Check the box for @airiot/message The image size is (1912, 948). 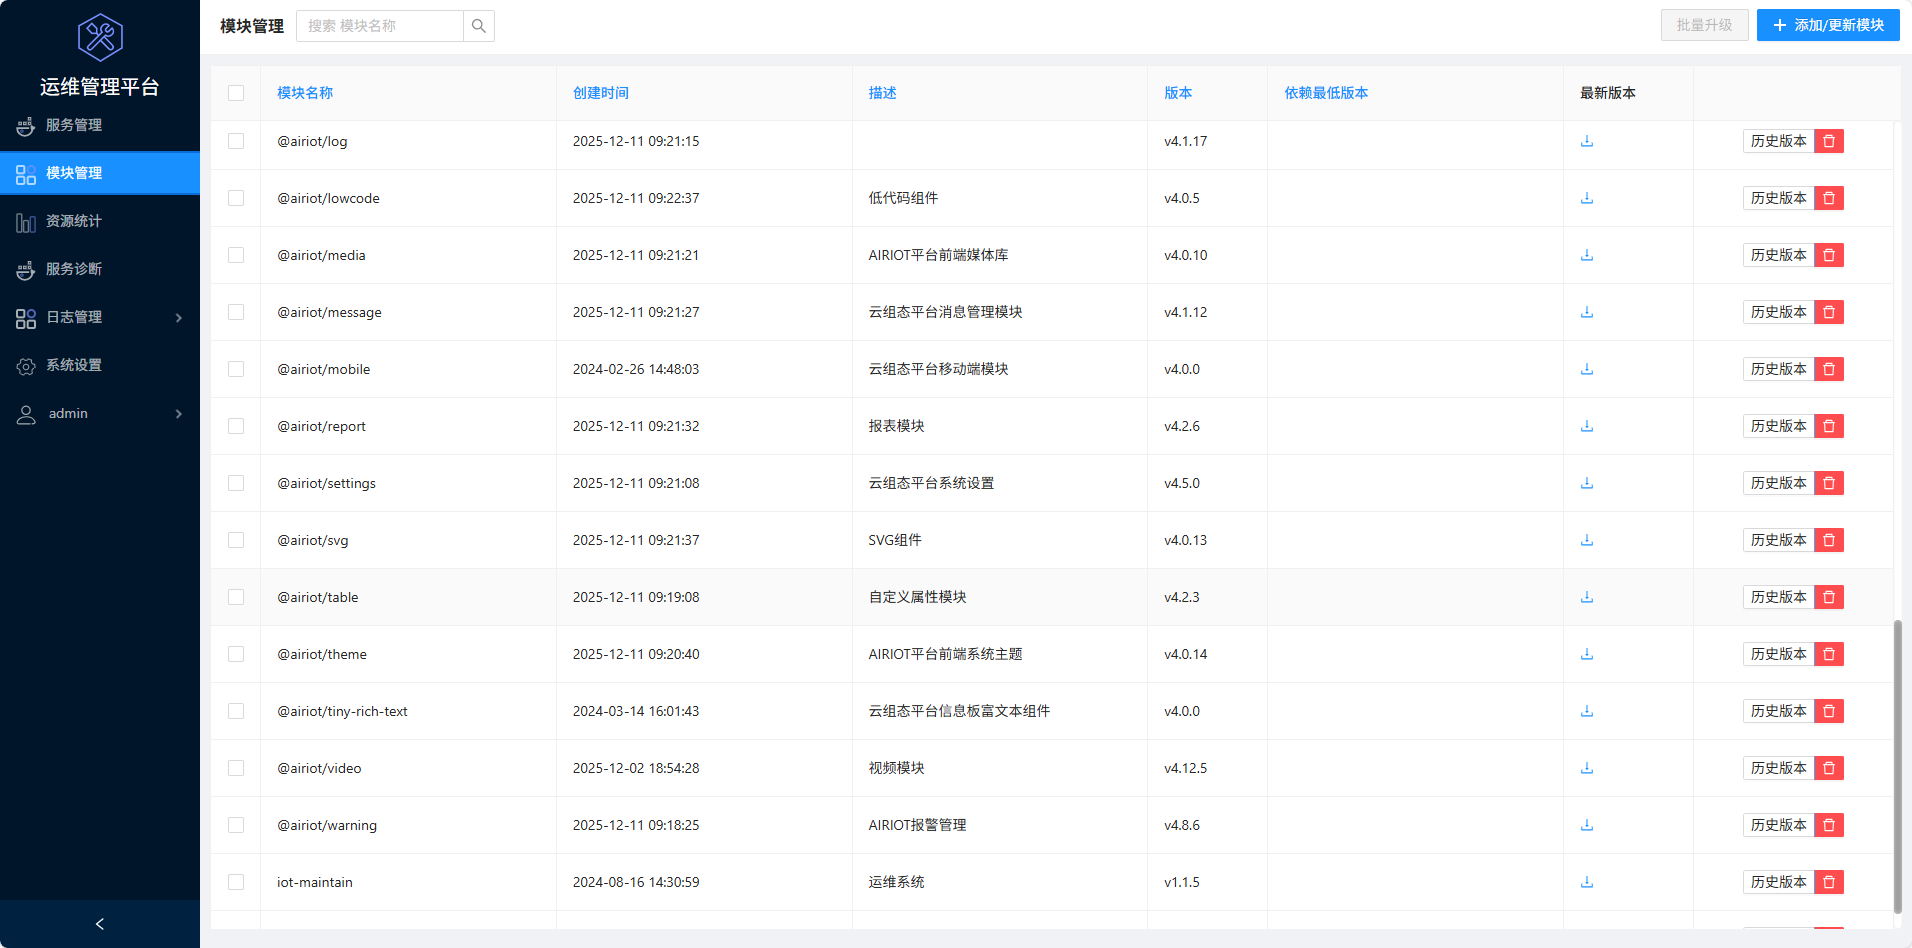(236, 312)
